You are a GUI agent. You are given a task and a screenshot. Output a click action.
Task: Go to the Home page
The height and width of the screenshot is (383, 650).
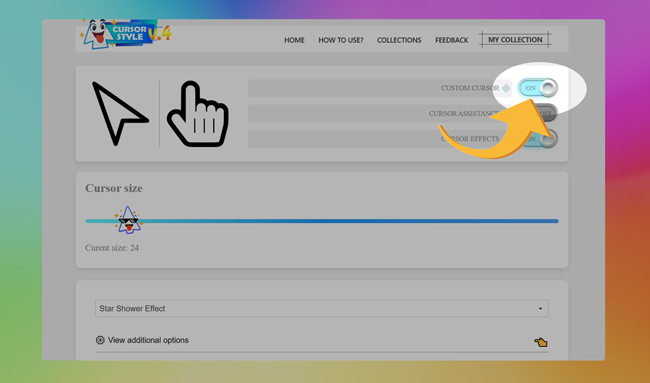coord(294,40)
